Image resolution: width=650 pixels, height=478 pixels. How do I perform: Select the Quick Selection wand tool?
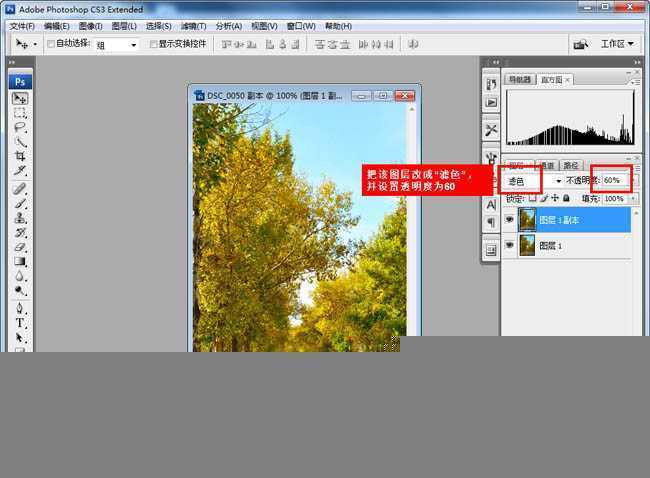tap(20, 142)
